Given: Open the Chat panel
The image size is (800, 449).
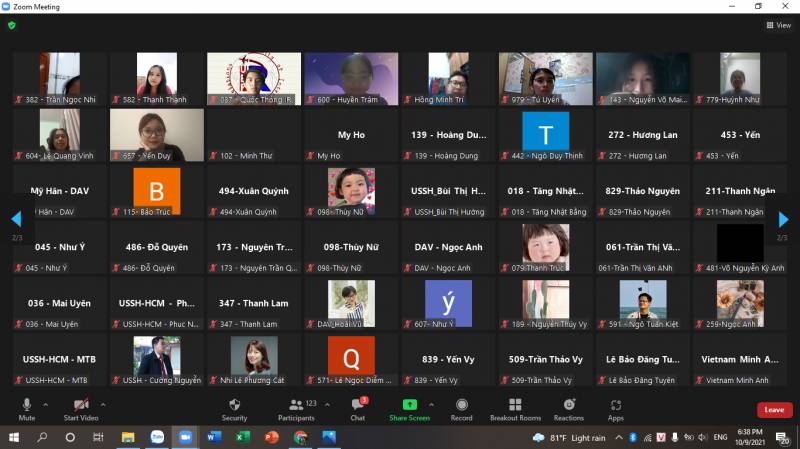Looking at the screenshot, I should click(x=357, y=409).
